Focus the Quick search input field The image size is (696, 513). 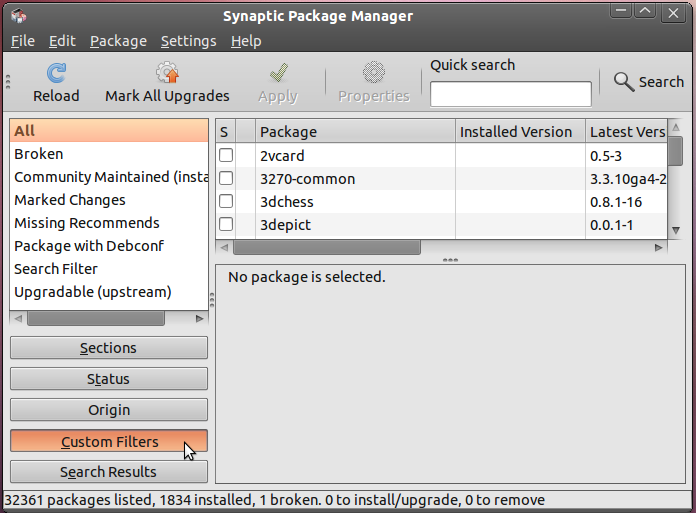click(510, 94)
